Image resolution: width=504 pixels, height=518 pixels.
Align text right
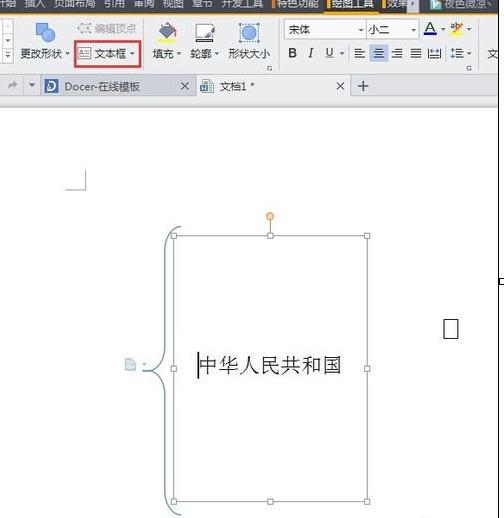click(397, 53)
